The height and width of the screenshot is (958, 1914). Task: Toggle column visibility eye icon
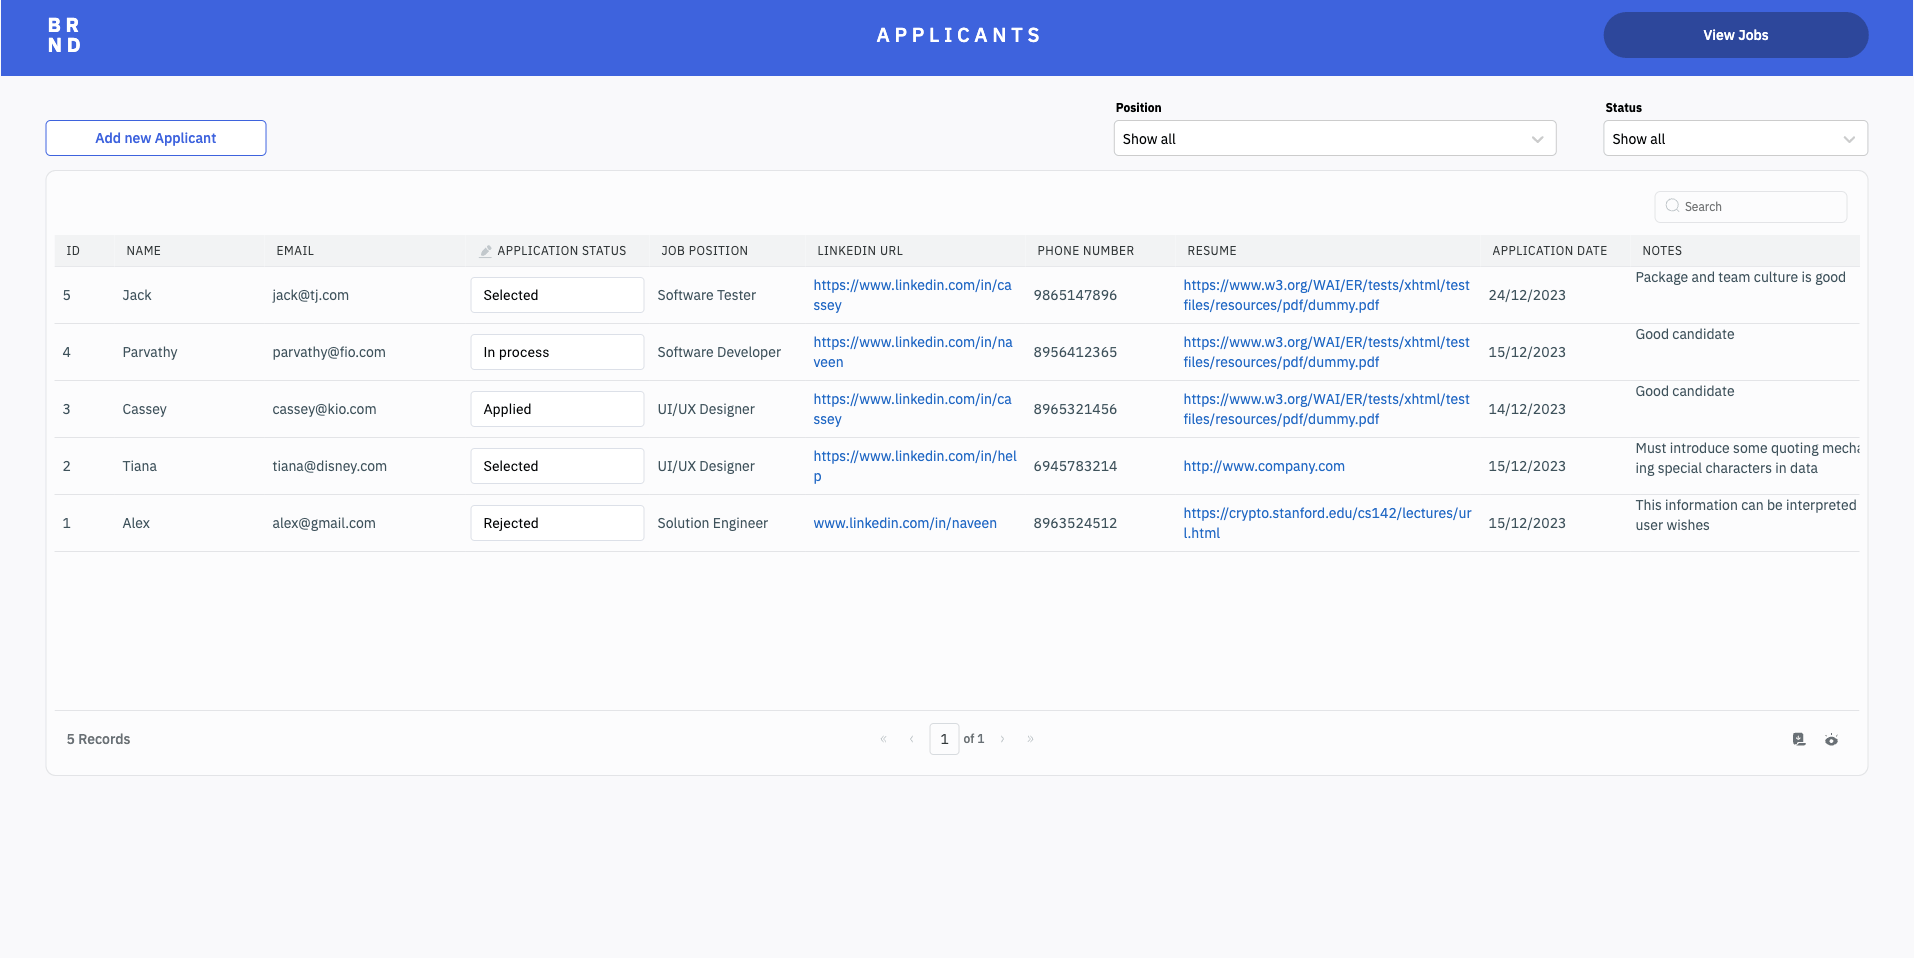point(1831,740)
